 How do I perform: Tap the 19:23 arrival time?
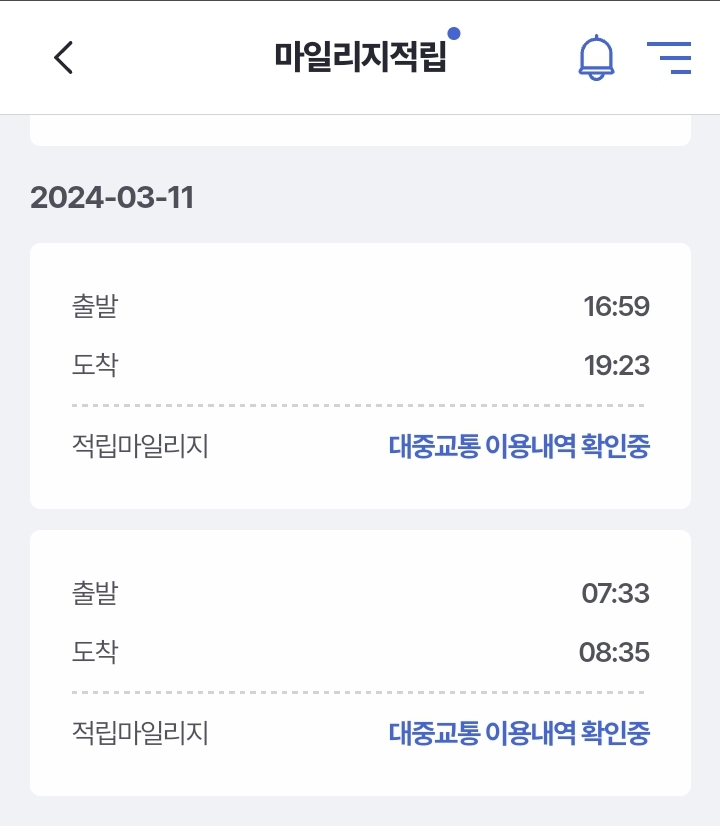(x=616, y=366)
